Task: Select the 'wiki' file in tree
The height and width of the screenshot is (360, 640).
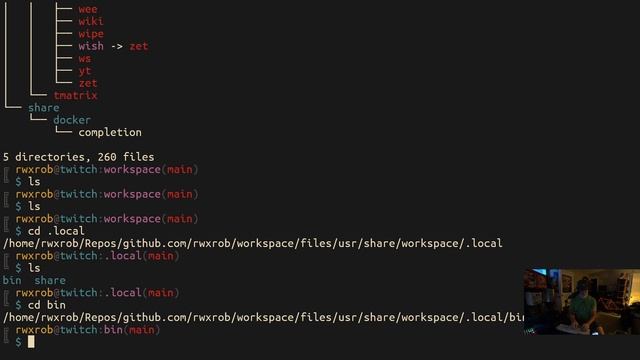Action: click(91, 21)
